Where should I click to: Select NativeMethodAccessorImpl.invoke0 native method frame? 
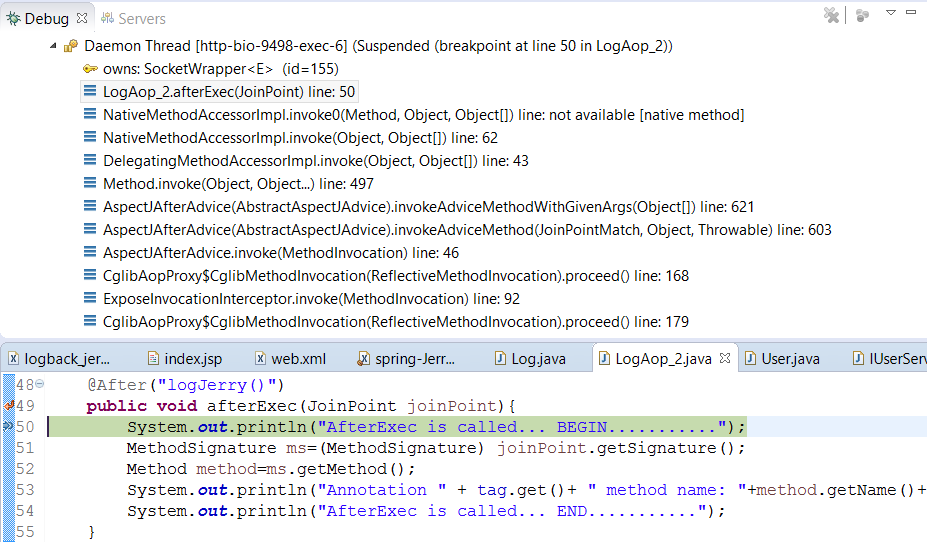[423, 115]
